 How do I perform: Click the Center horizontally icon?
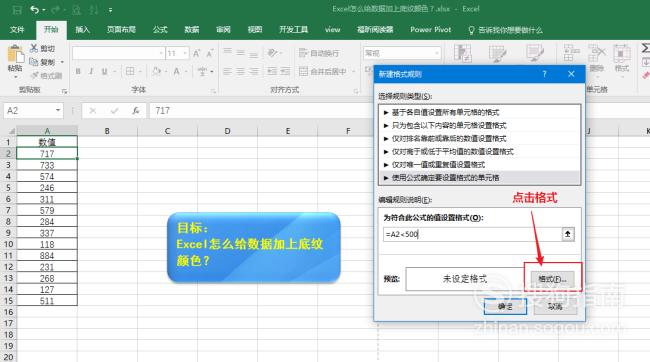pos(240,71)
